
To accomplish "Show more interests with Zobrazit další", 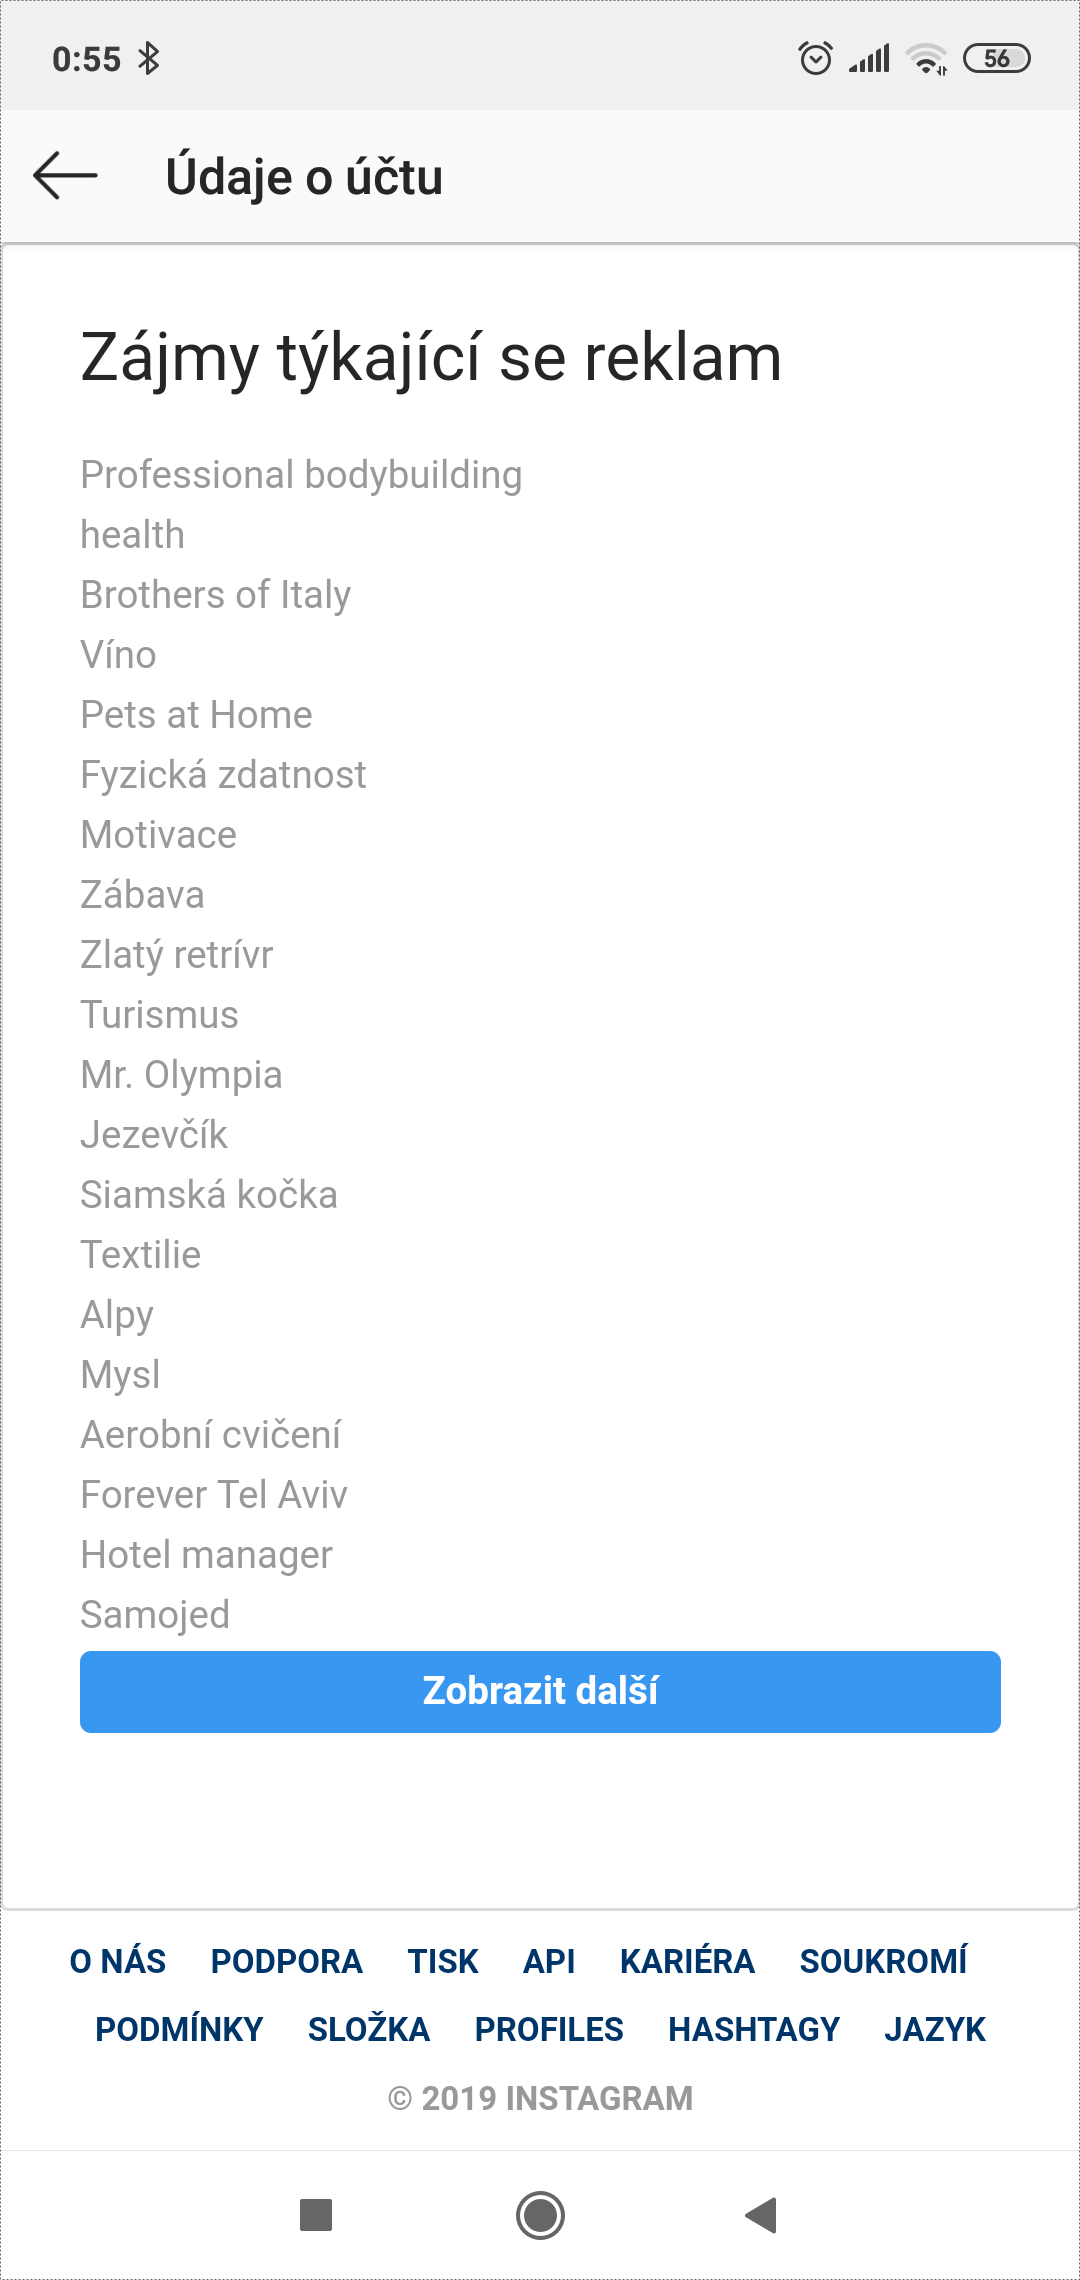I will click(x=540, y=1692).
